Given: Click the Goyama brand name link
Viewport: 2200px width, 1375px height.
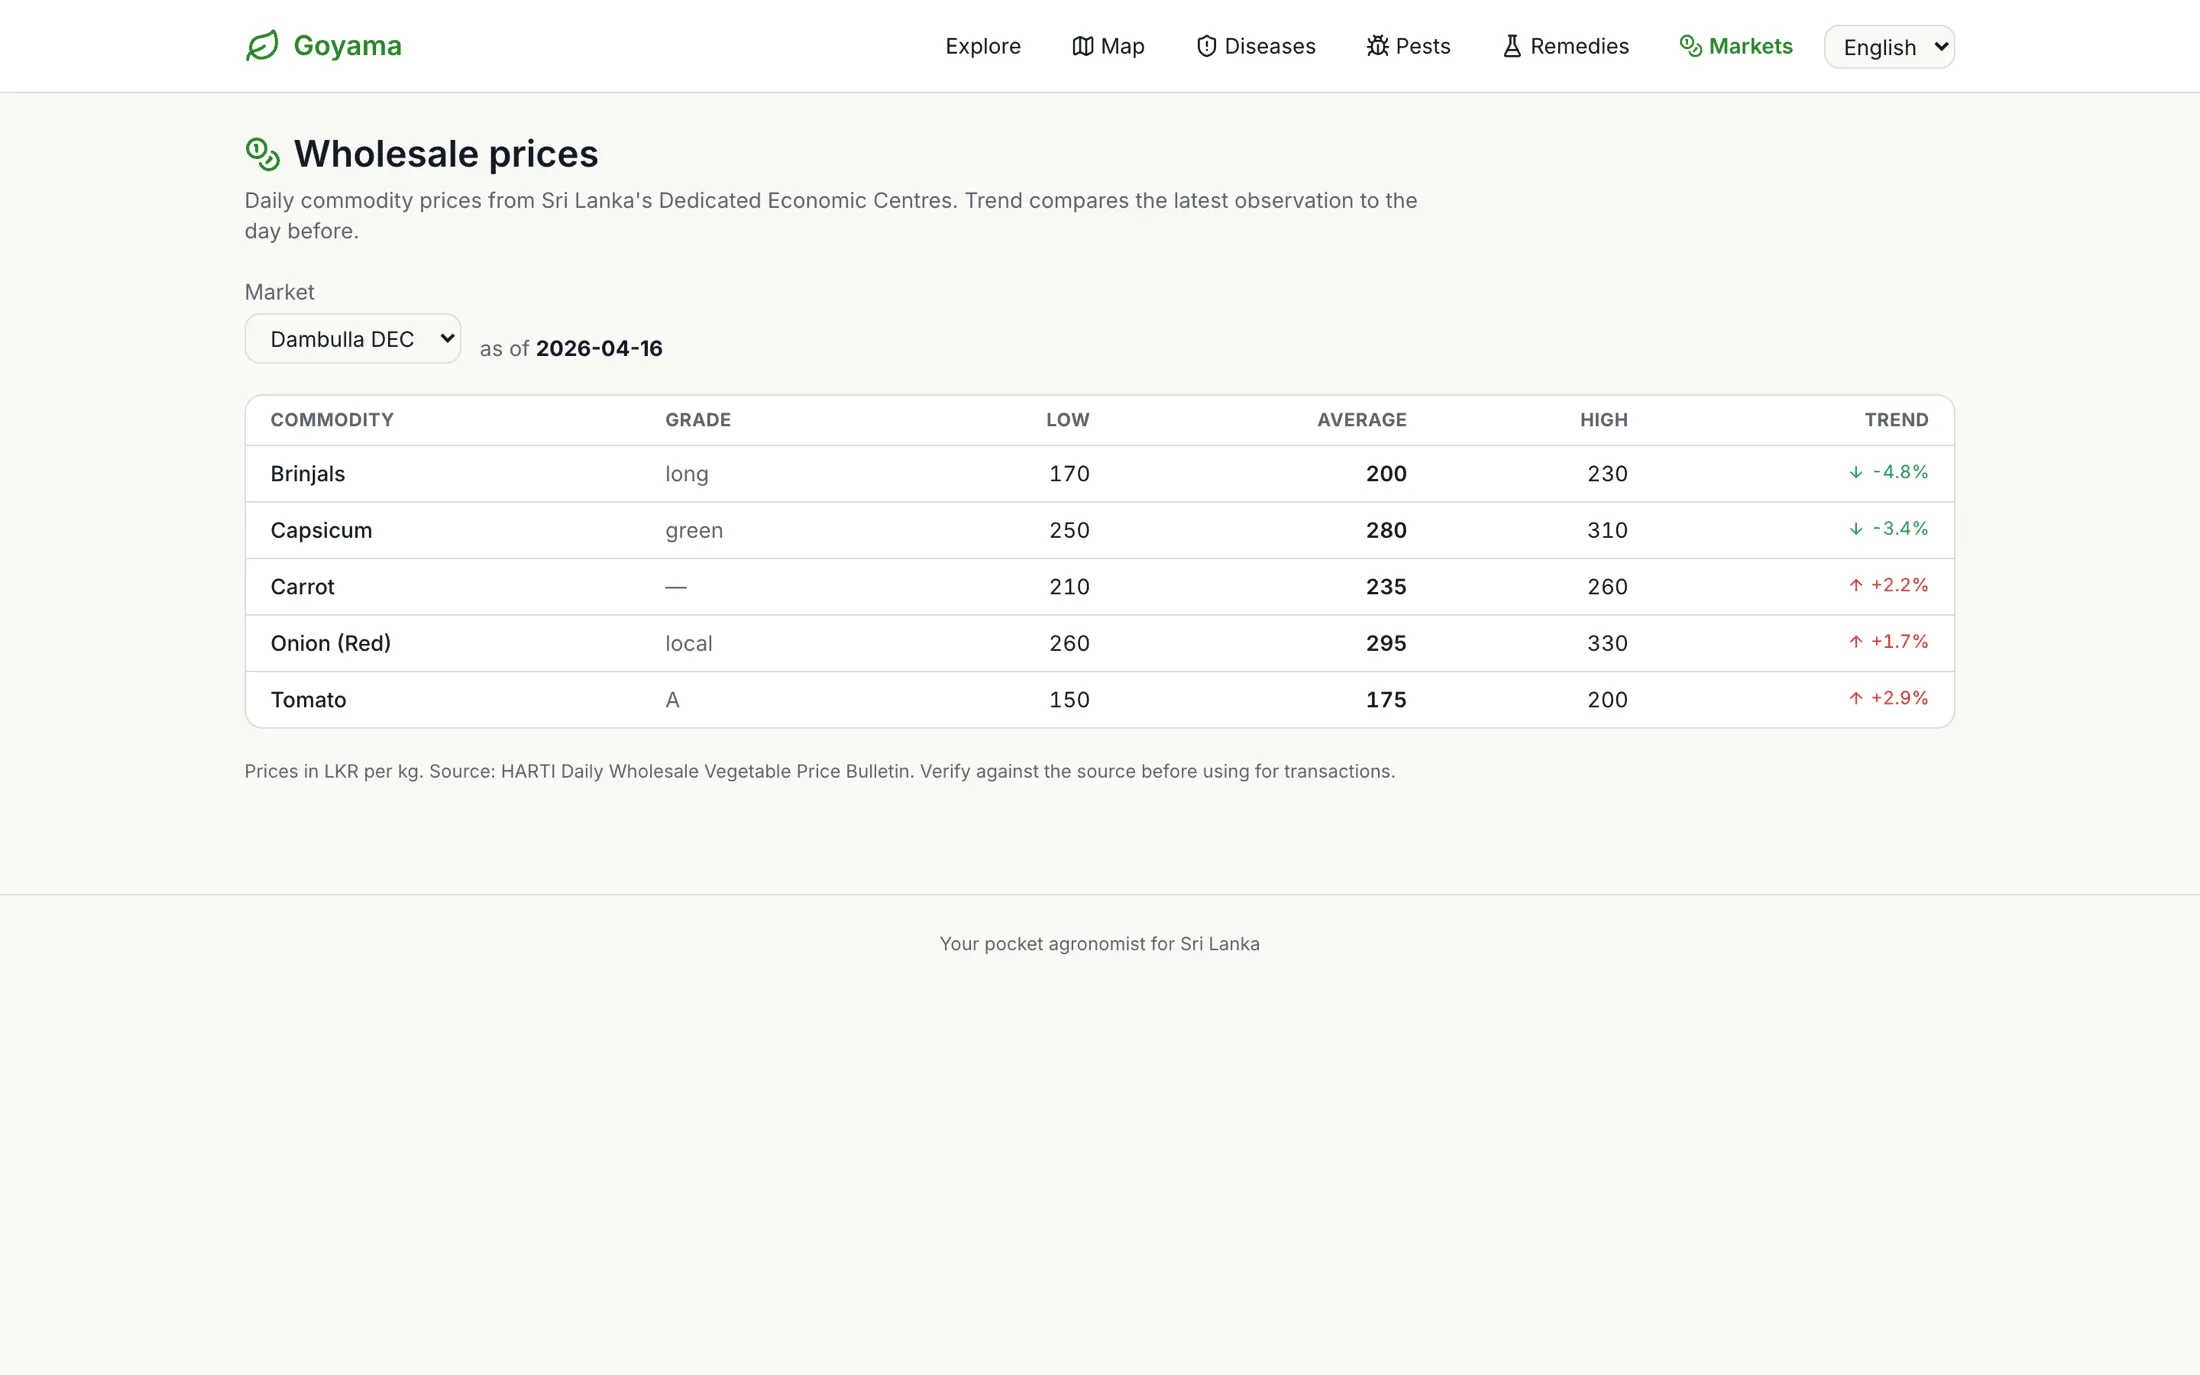Looking at the screenshot, I should pos(347,46).
